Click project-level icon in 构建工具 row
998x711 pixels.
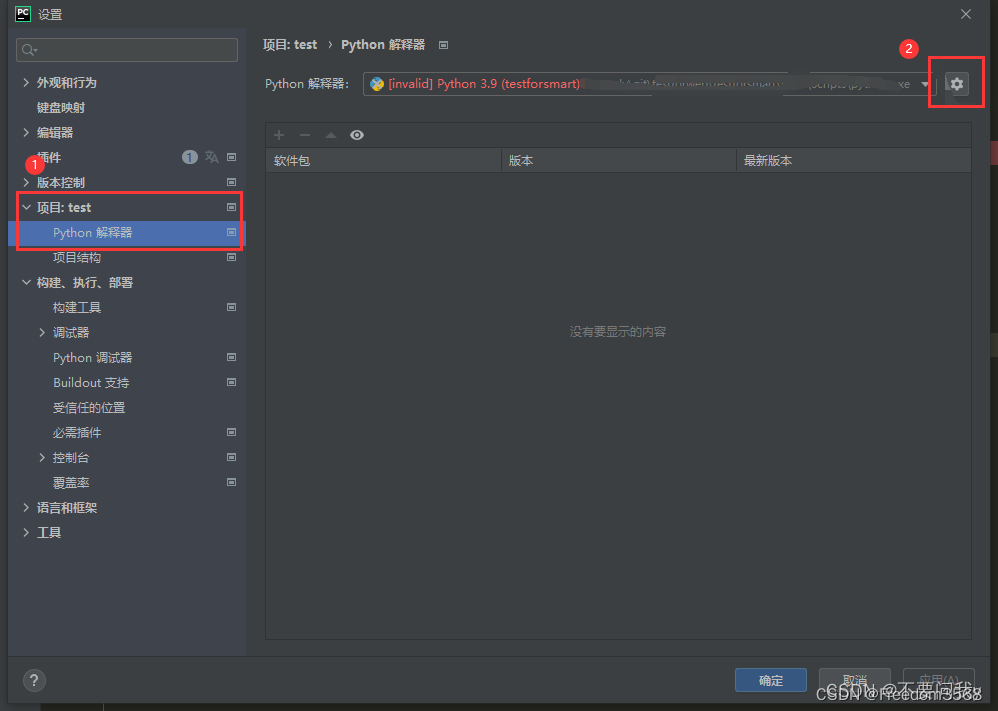232,307
